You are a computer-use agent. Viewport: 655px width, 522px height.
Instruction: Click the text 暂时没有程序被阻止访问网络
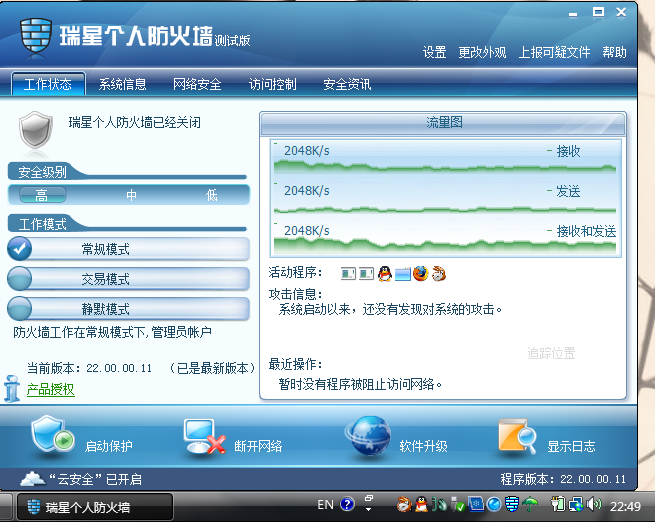360,384
